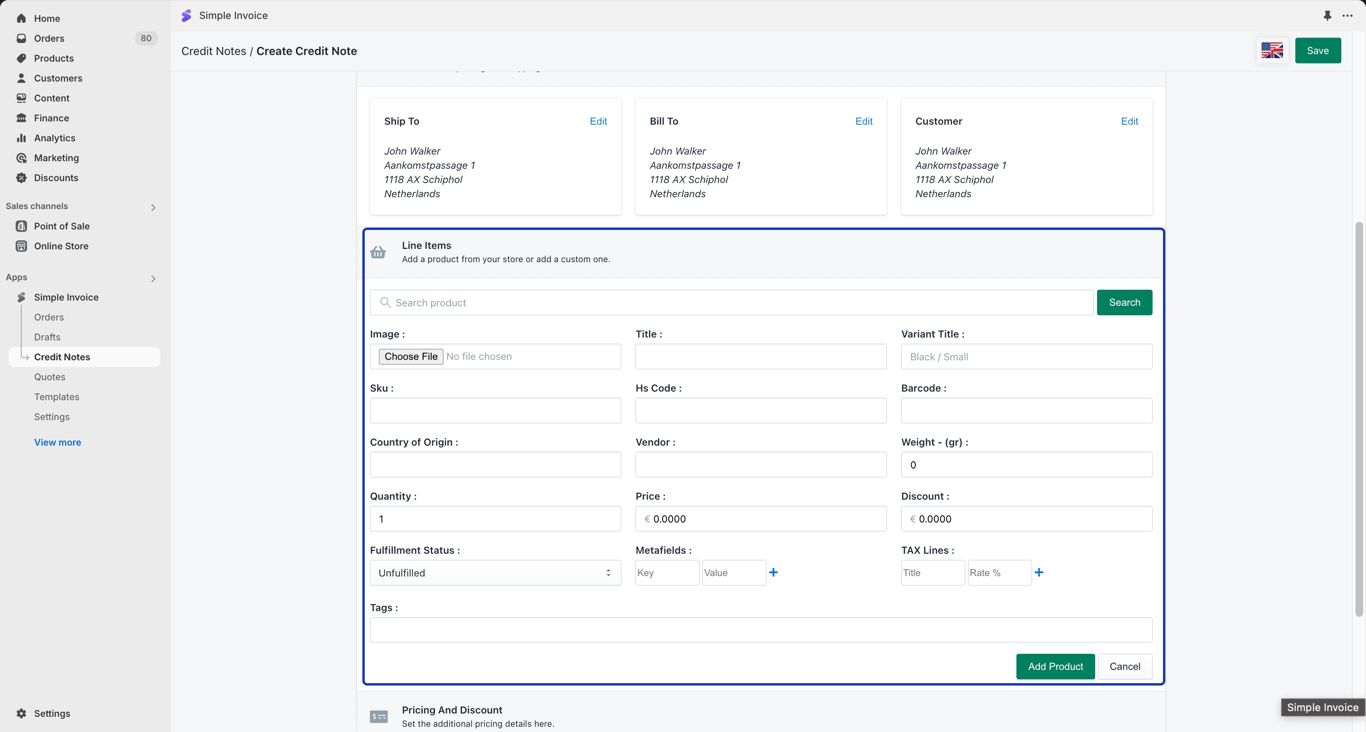Expand the Sales channels section
Screen dimensions: 1366x732
coord(153,207)
